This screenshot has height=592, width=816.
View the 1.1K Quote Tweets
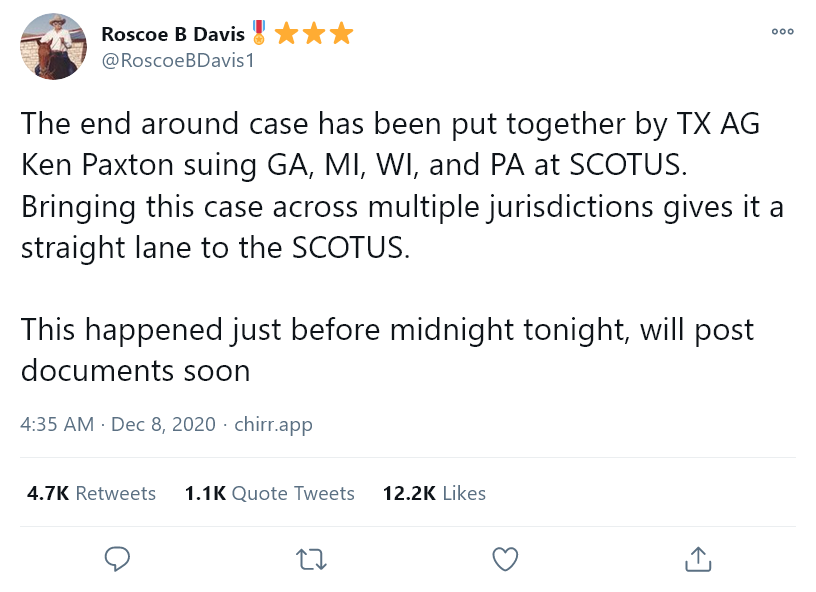tap(270, 493)
